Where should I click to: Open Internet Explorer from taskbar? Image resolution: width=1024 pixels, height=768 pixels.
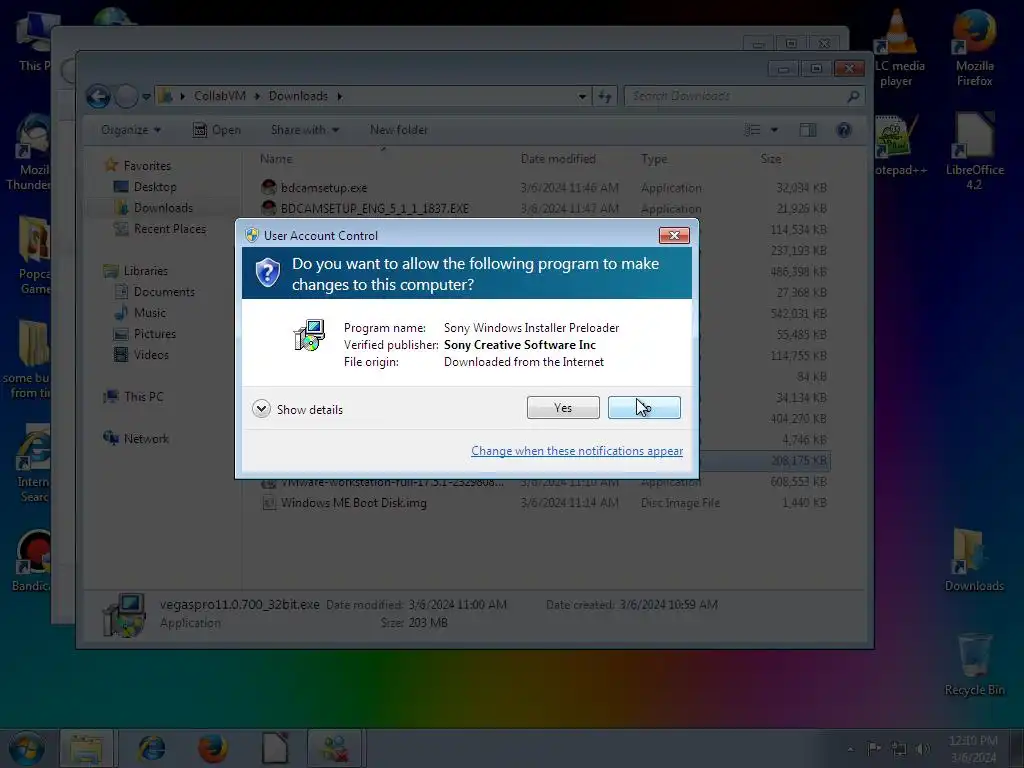click(152, 748)
